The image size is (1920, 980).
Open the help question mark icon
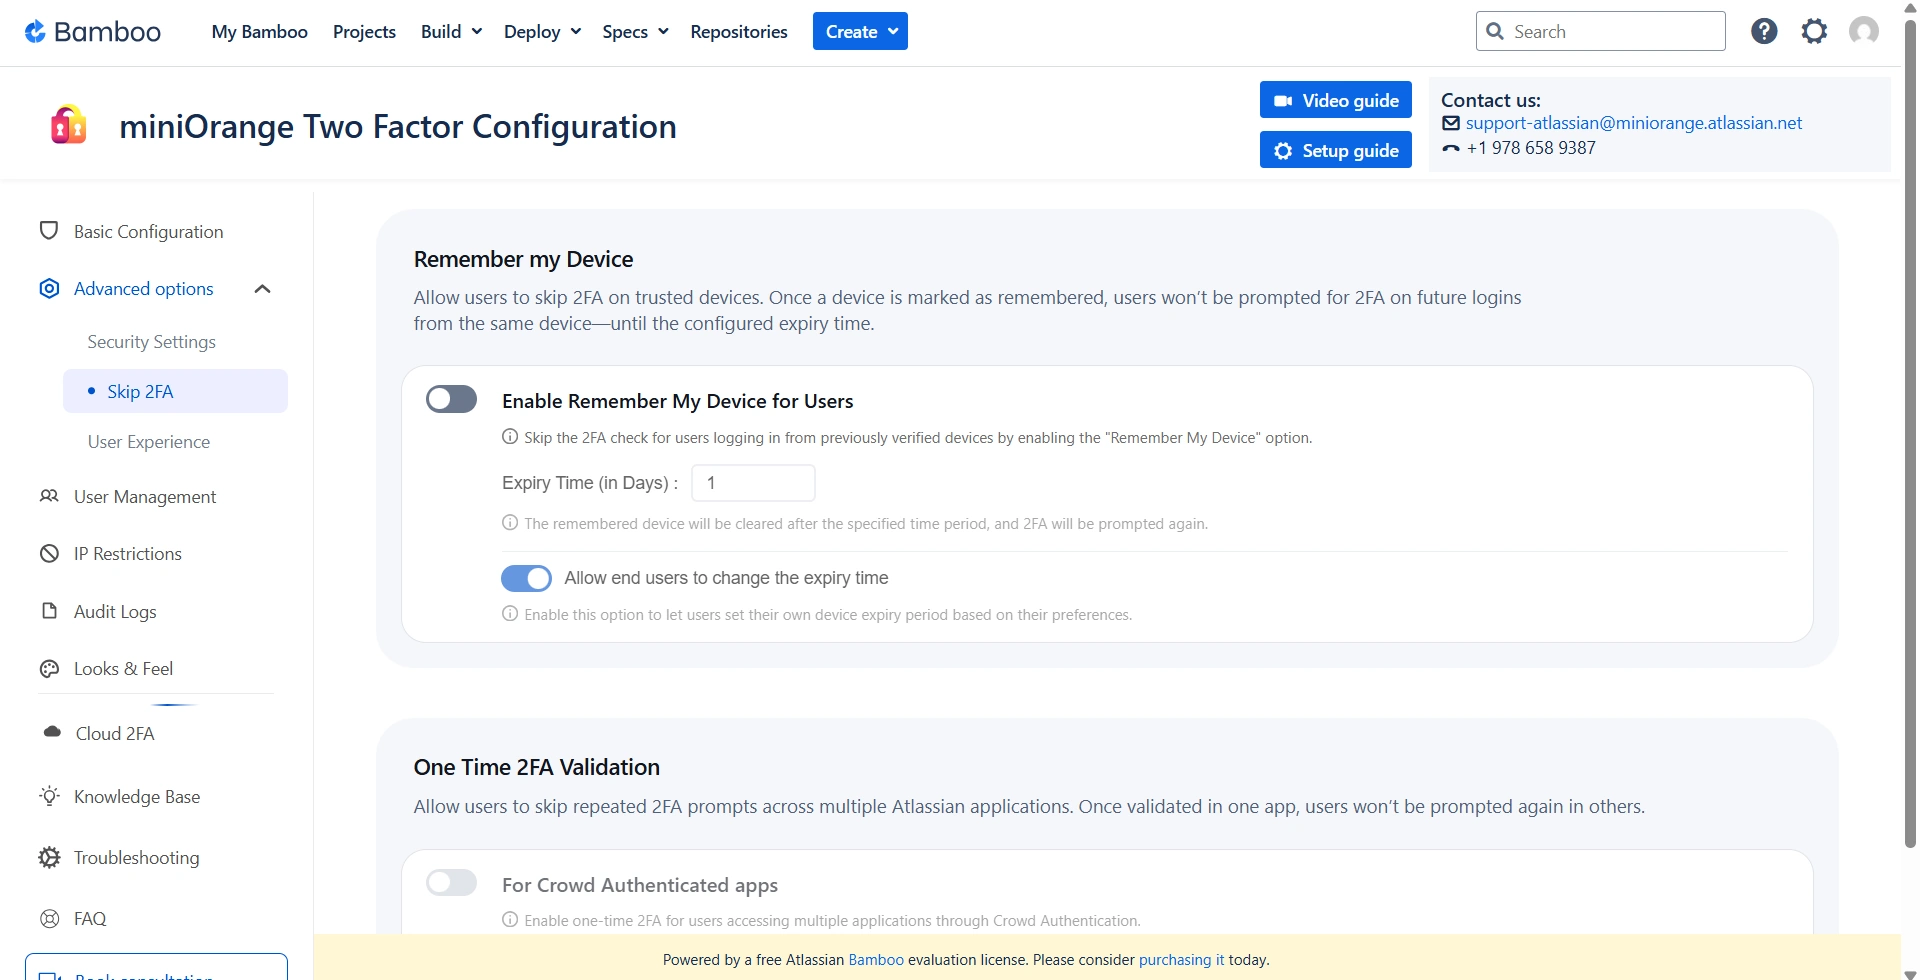click(1764, 32)
